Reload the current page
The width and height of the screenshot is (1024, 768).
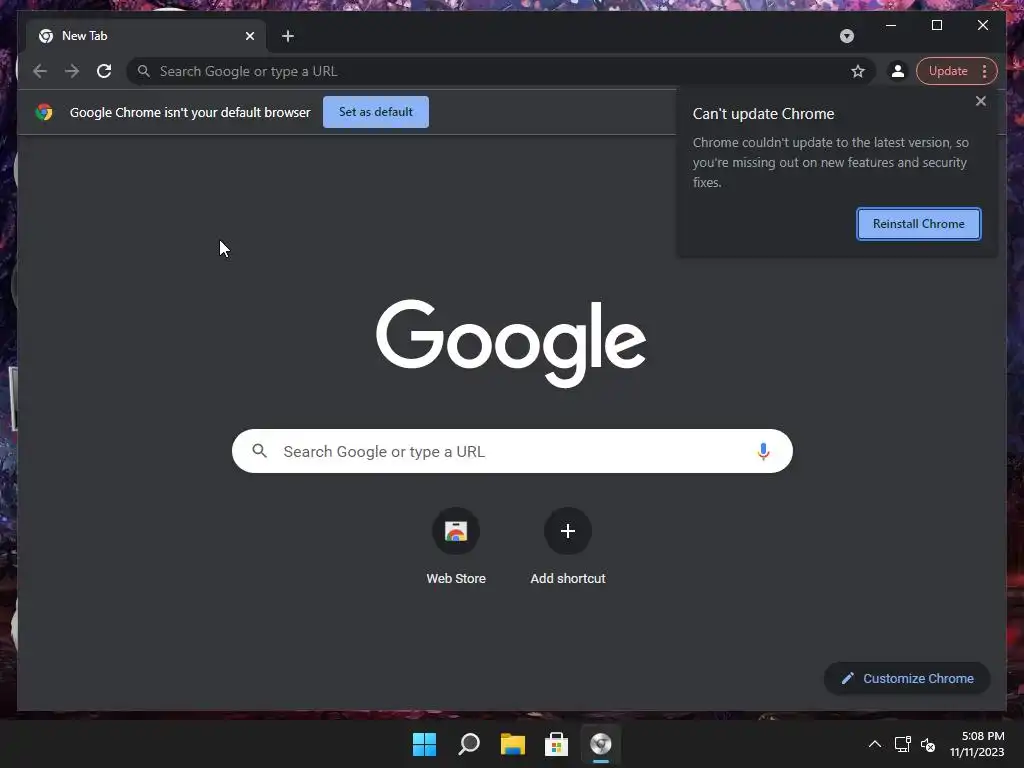(104, 71)
